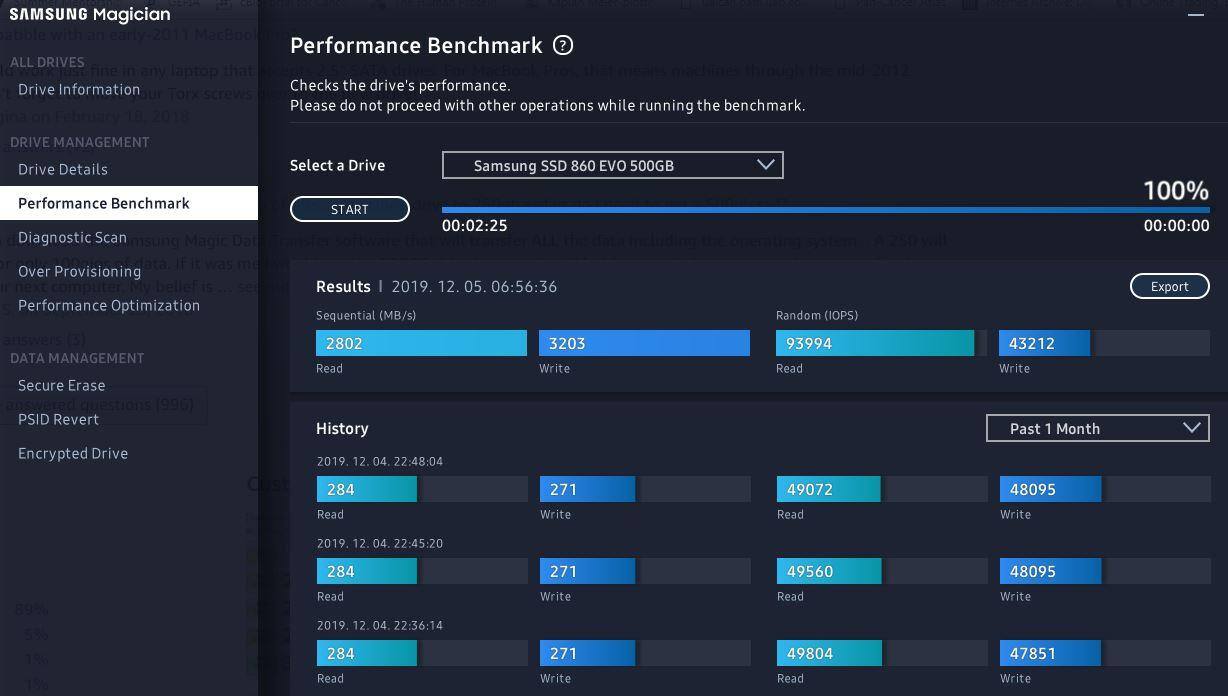
Task: Select Performance Benchmark in sidebar
Action: (104, 203)
